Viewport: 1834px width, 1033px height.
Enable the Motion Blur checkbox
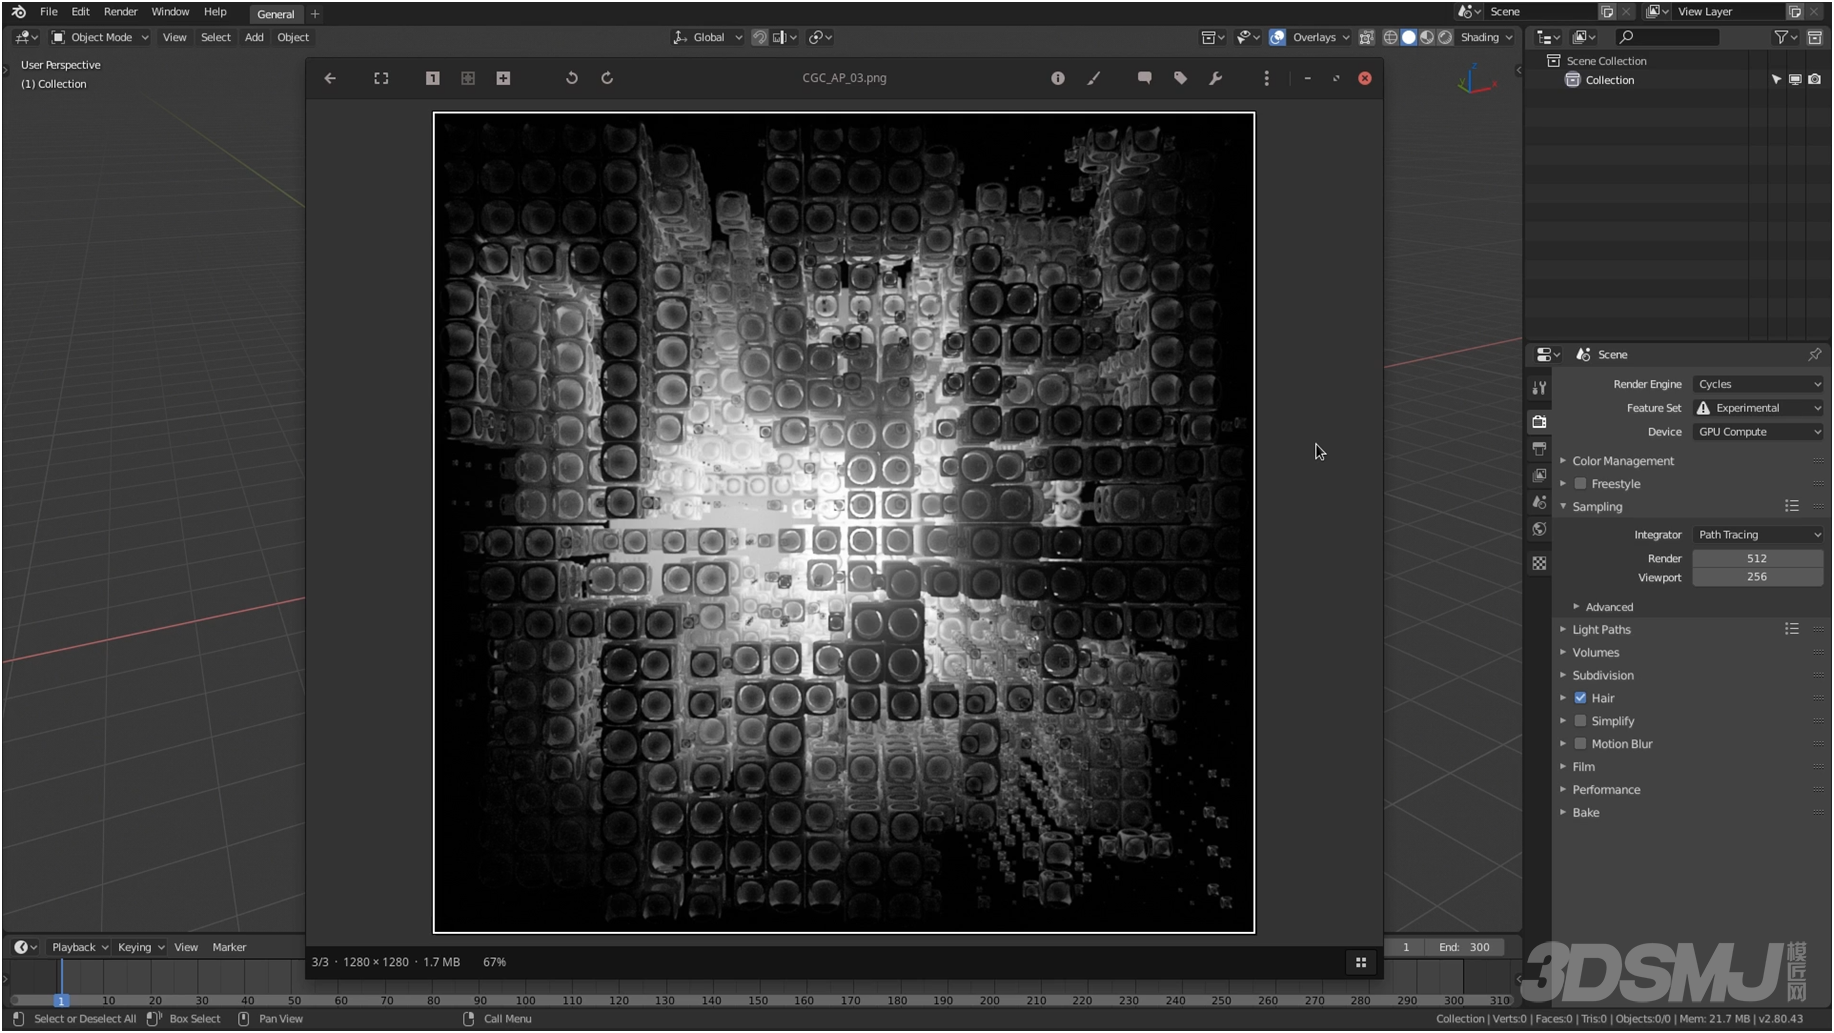click(1580, 744)
